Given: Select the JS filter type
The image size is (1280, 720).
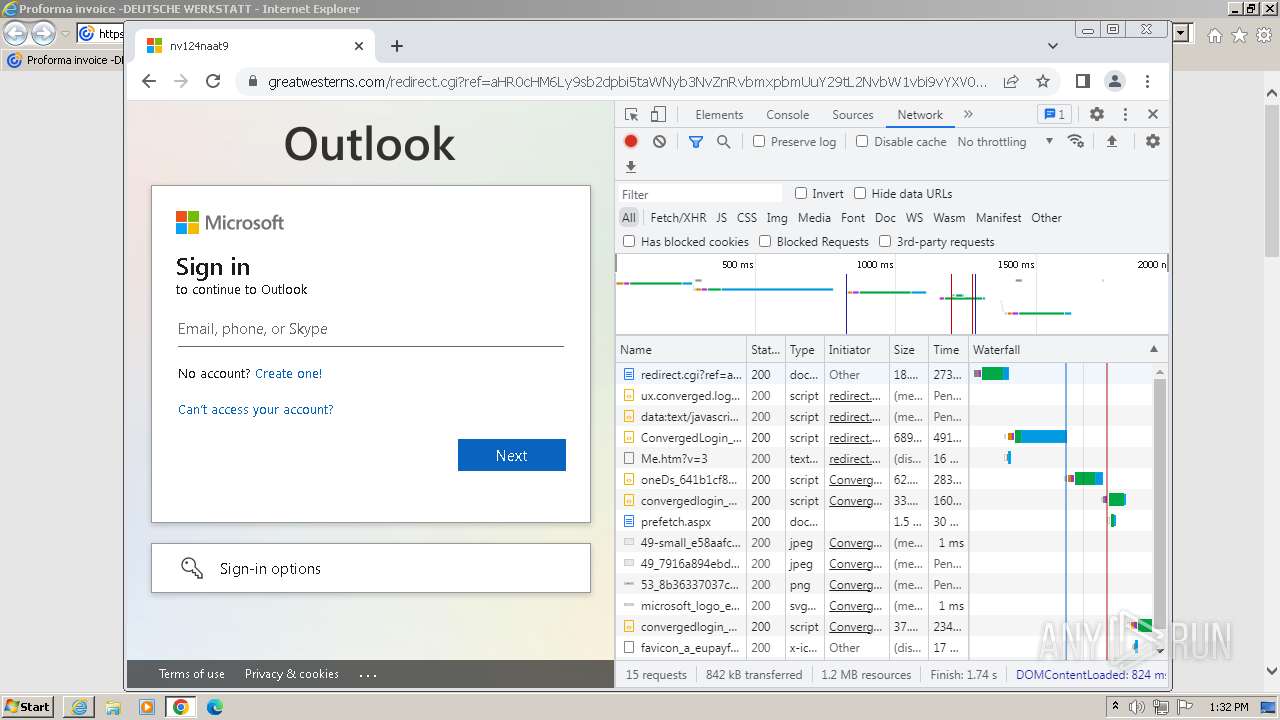Looking at the screenshot, I should coord(721,217).
